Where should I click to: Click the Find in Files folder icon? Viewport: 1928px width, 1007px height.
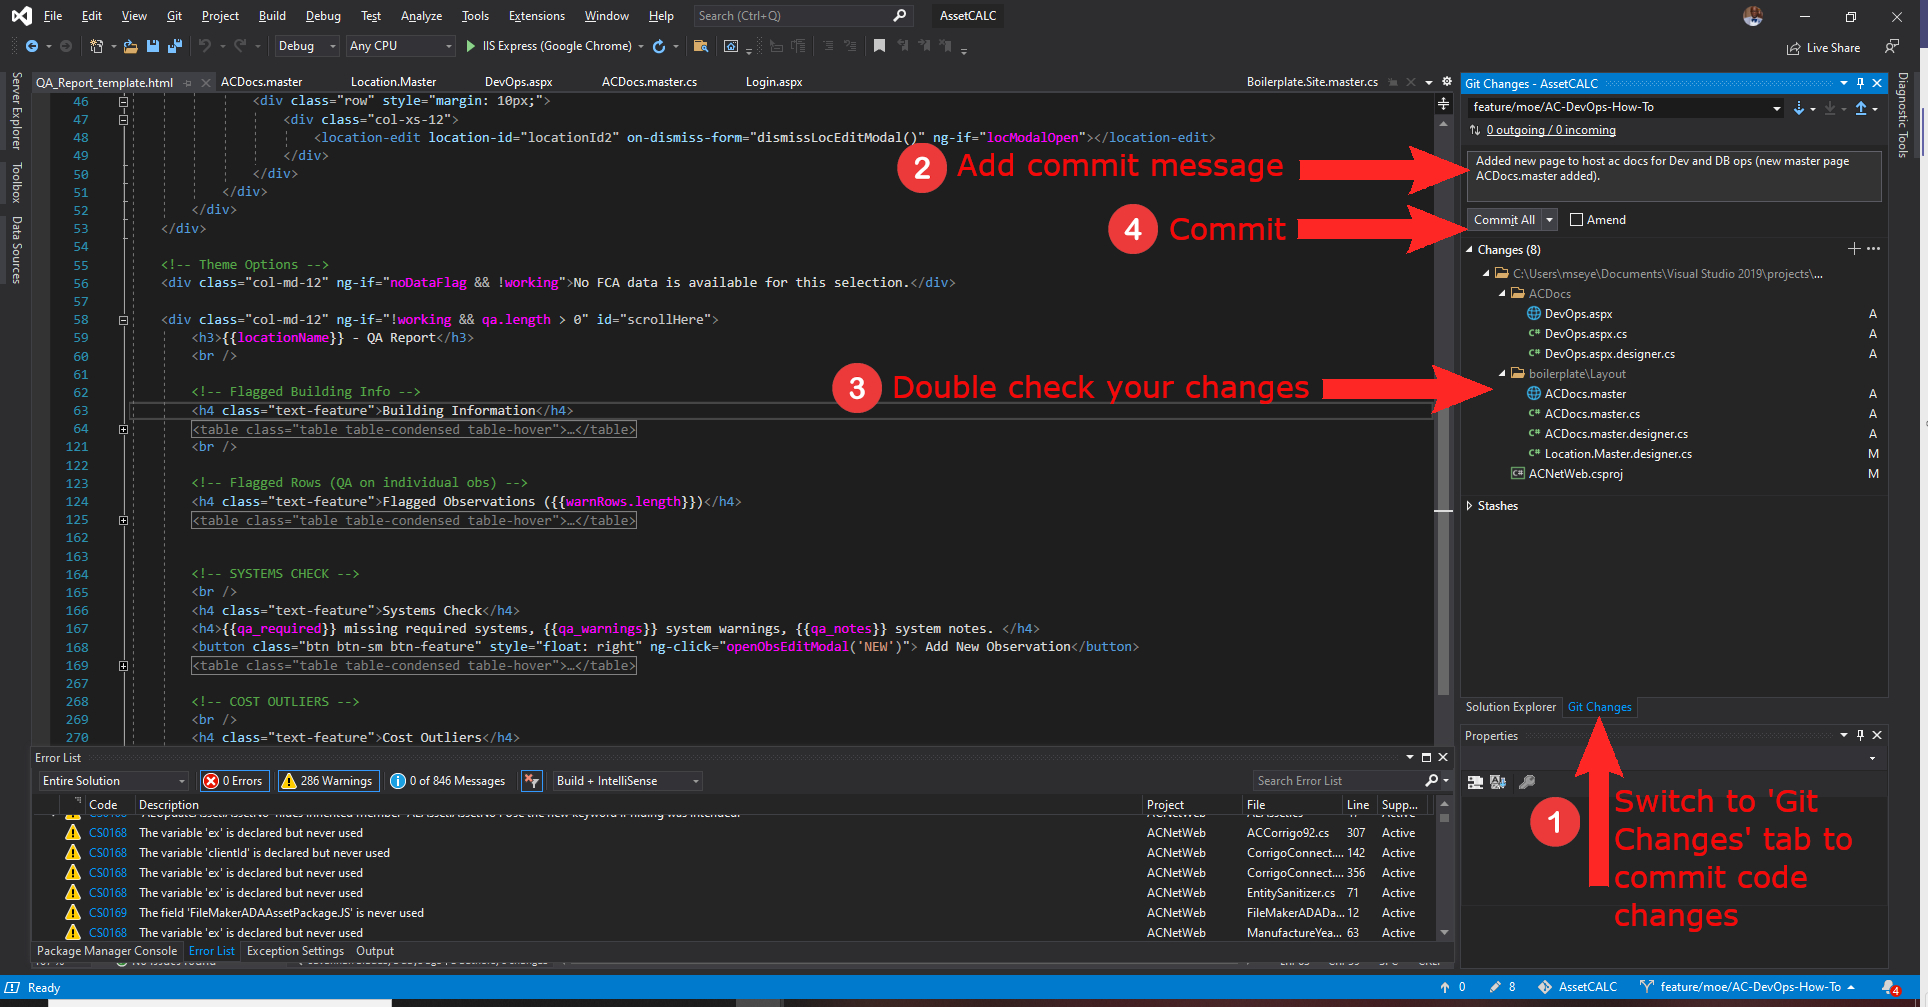701,46
